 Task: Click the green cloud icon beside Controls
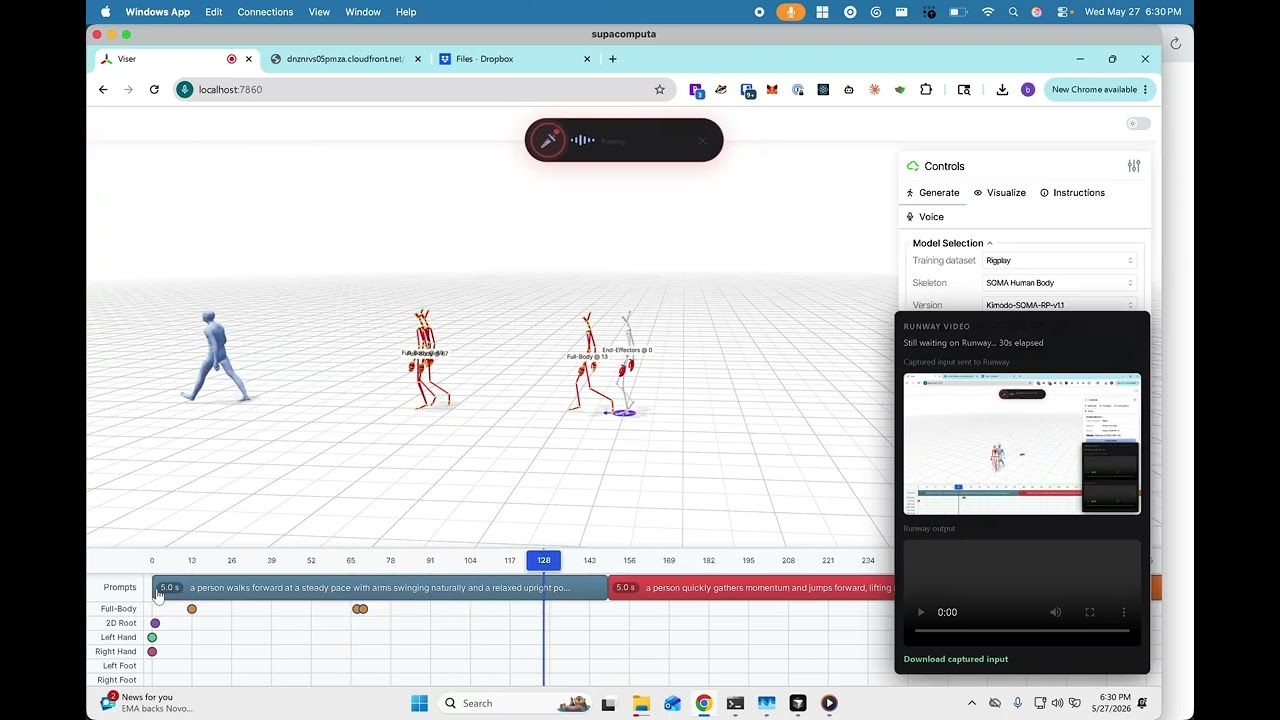click(x=912, y=166)
